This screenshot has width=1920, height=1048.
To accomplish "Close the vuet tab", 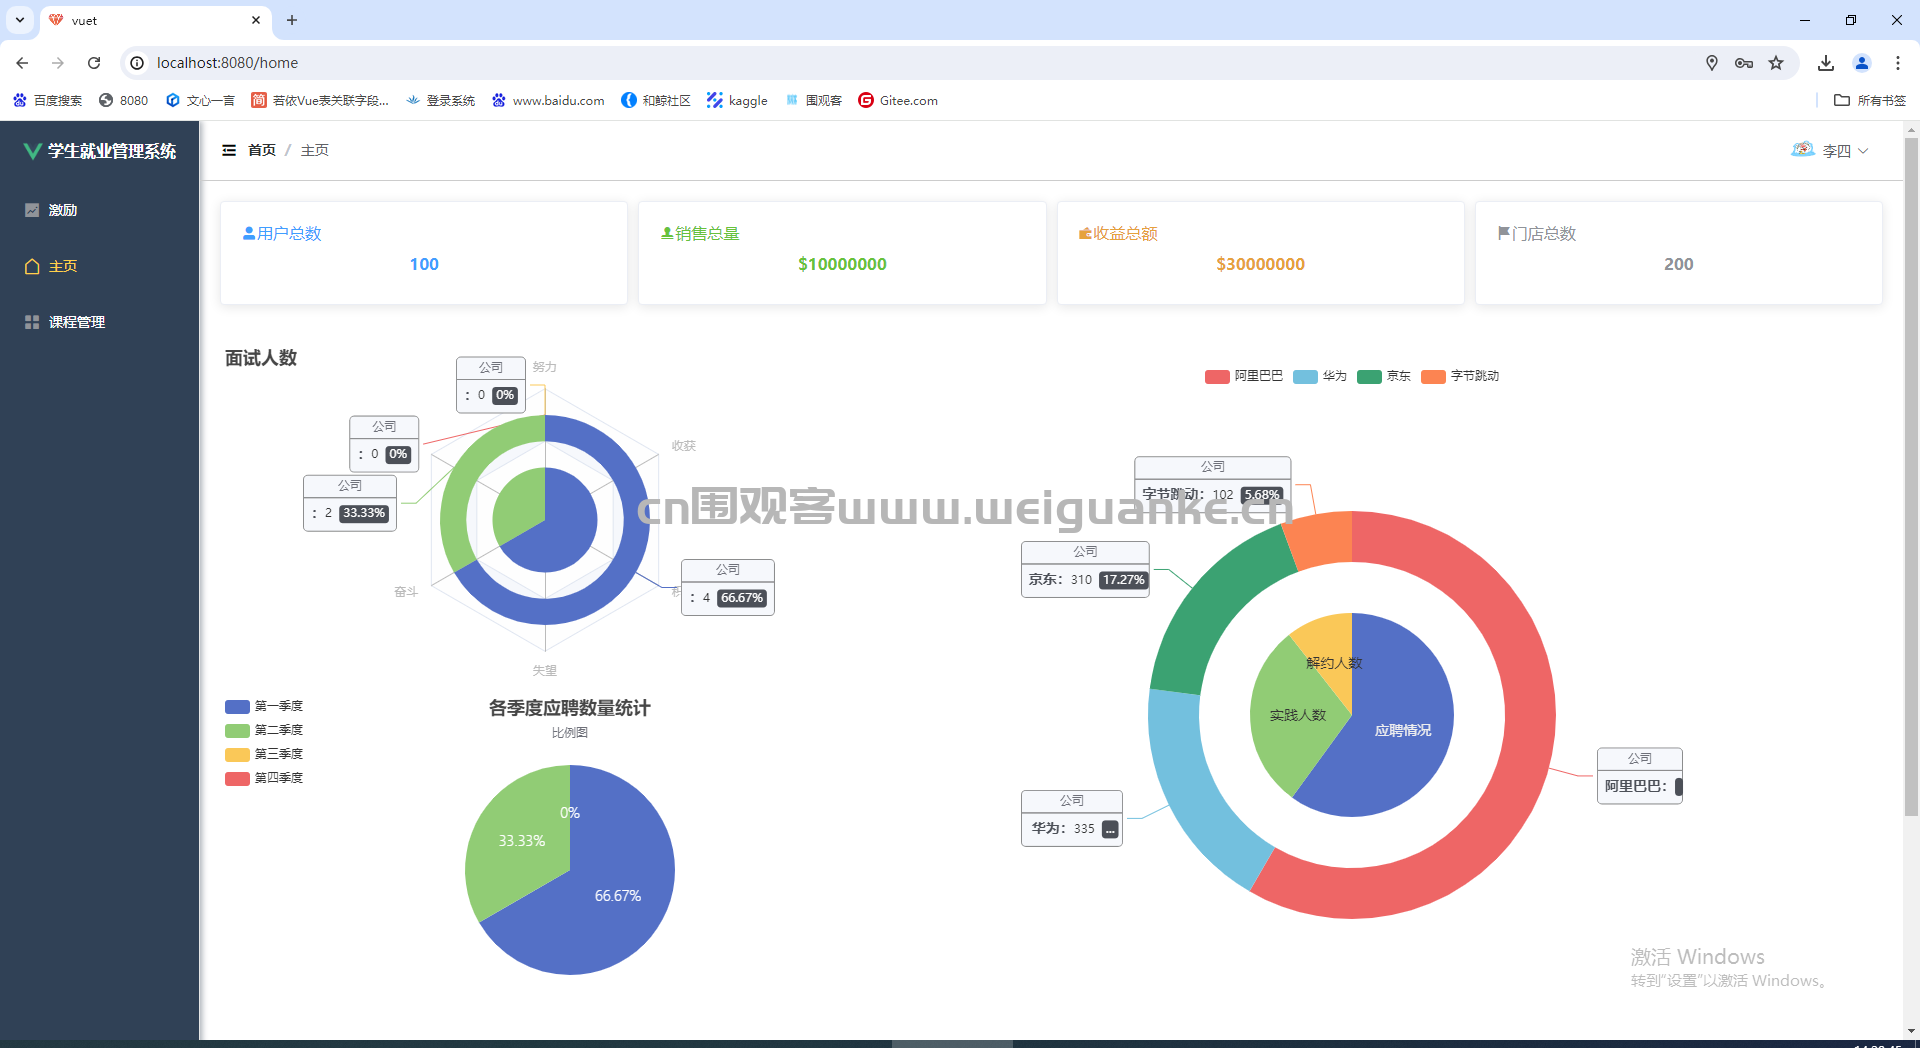I will click(256, 20).
